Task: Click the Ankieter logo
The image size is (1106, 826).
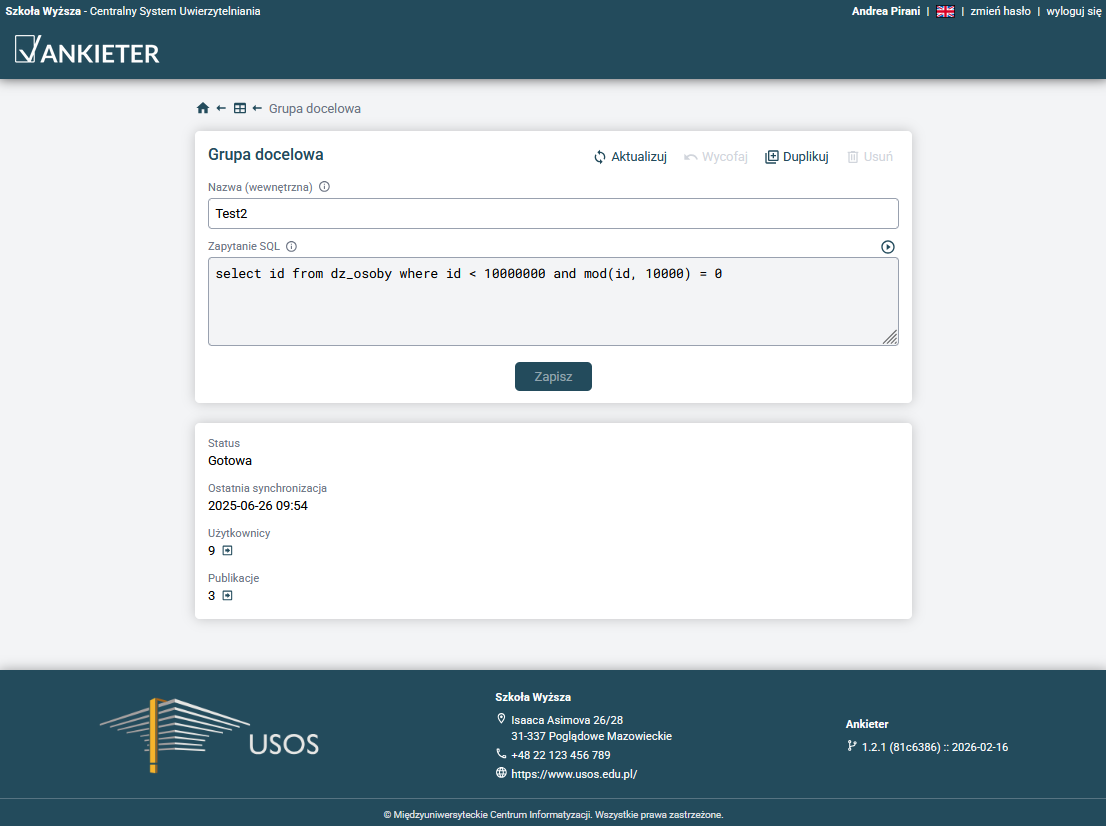Action: click(x=88, y=50)
